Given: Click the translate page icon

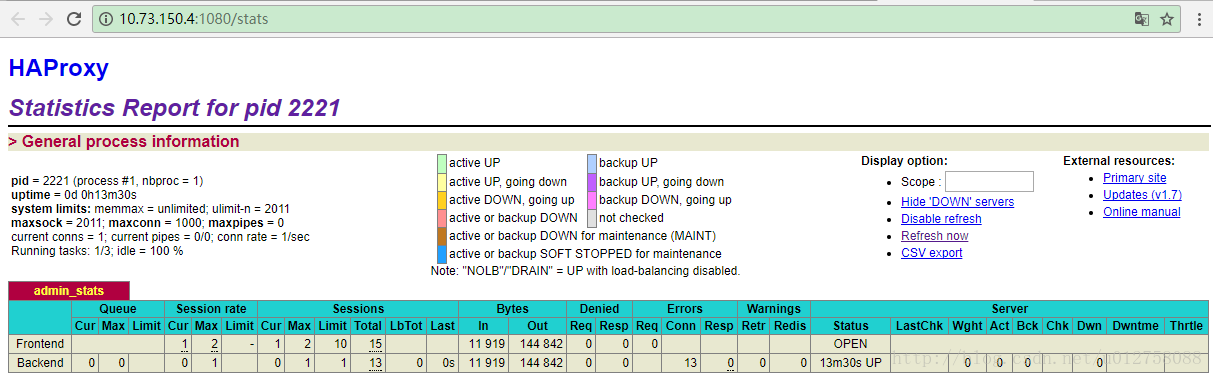Looking at the screenshot, I should click(x=1142, y=19).
